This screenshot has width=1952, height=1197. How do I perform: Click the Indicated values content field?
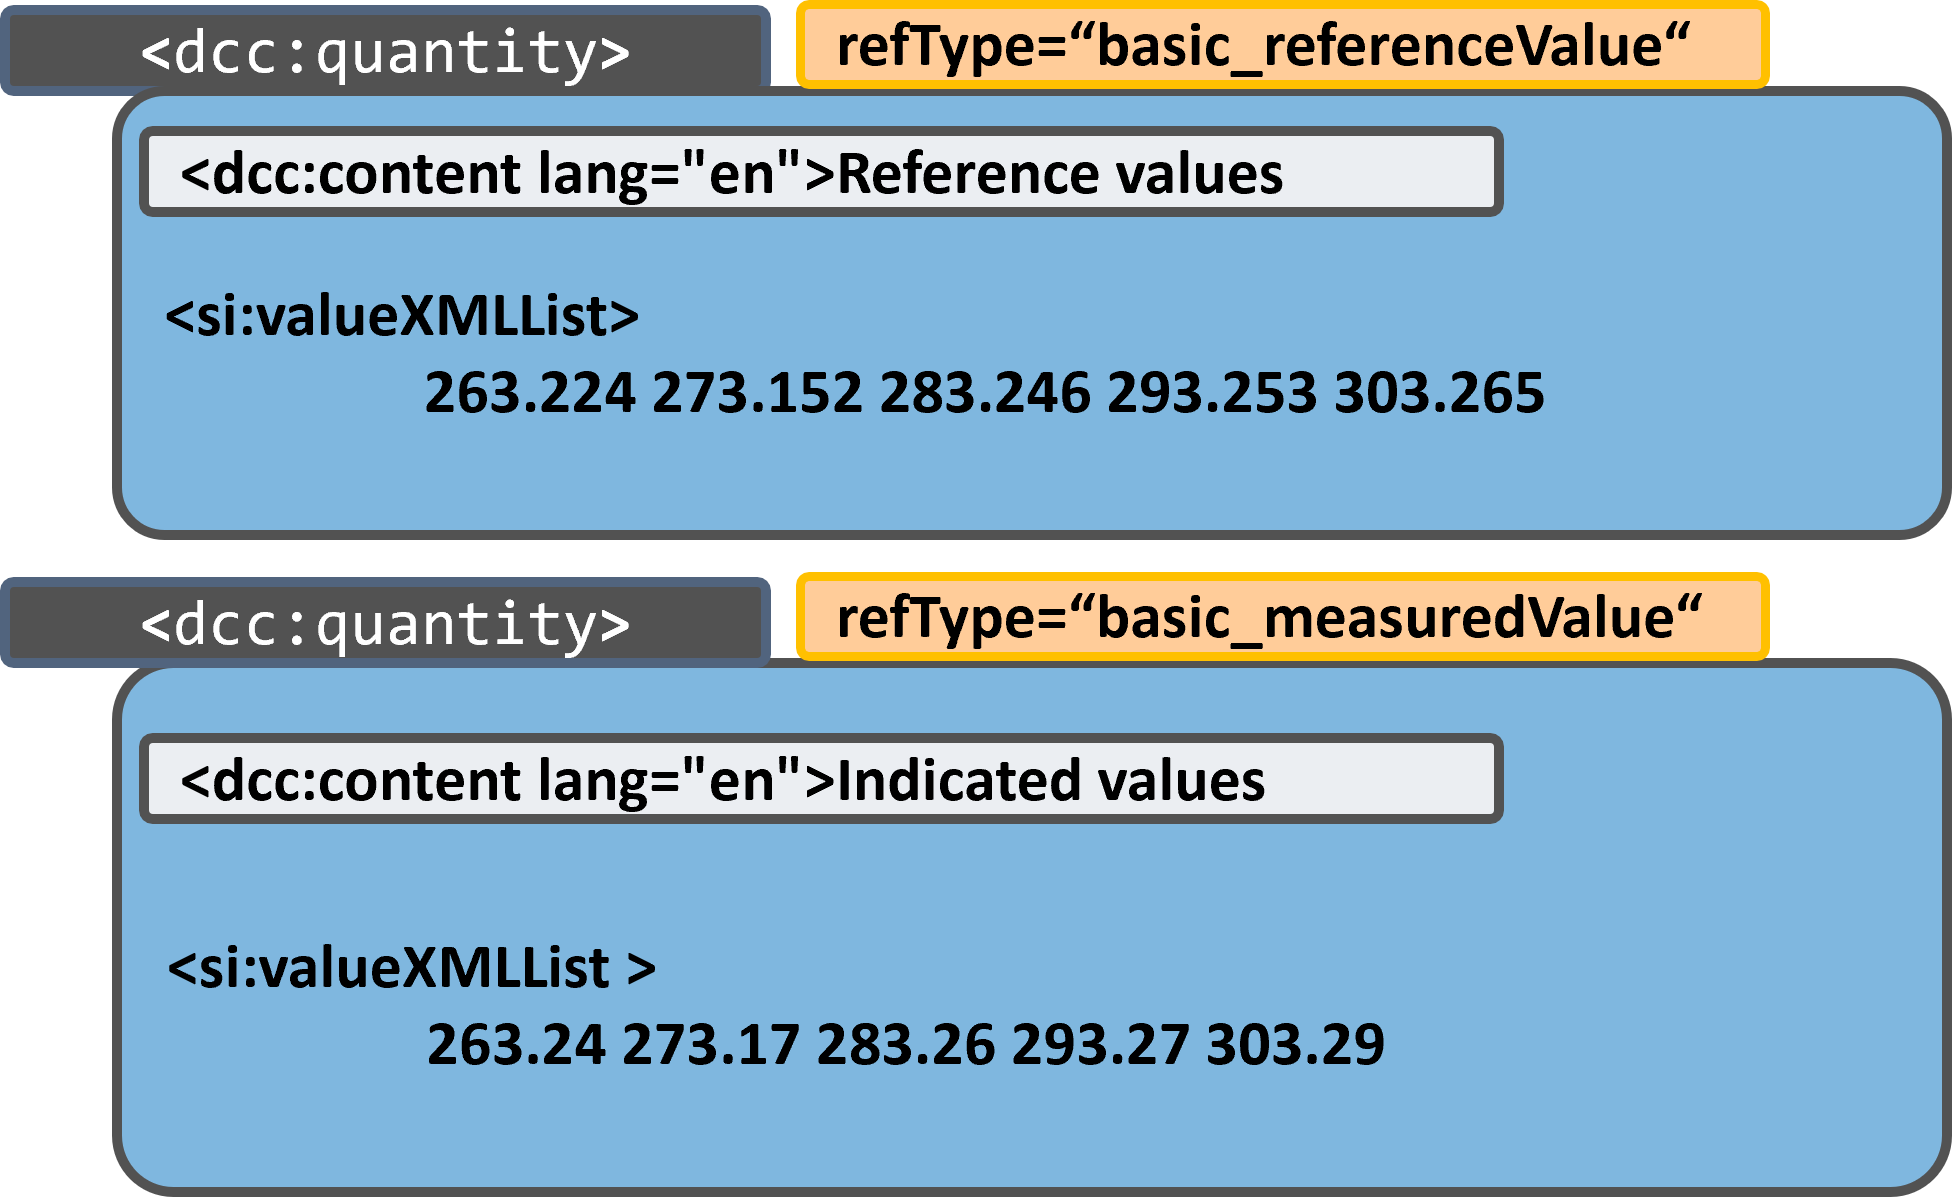click(820, 780)
